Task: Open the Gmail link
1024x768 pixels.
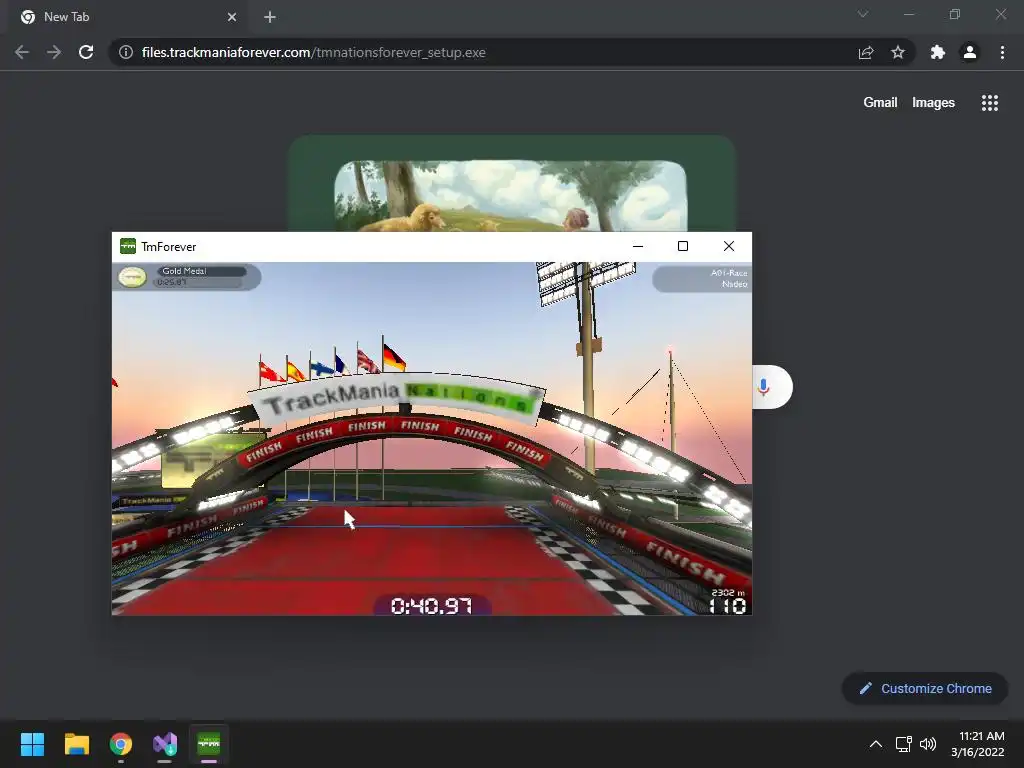Action: pyautogui.click(x=880, y=103)
